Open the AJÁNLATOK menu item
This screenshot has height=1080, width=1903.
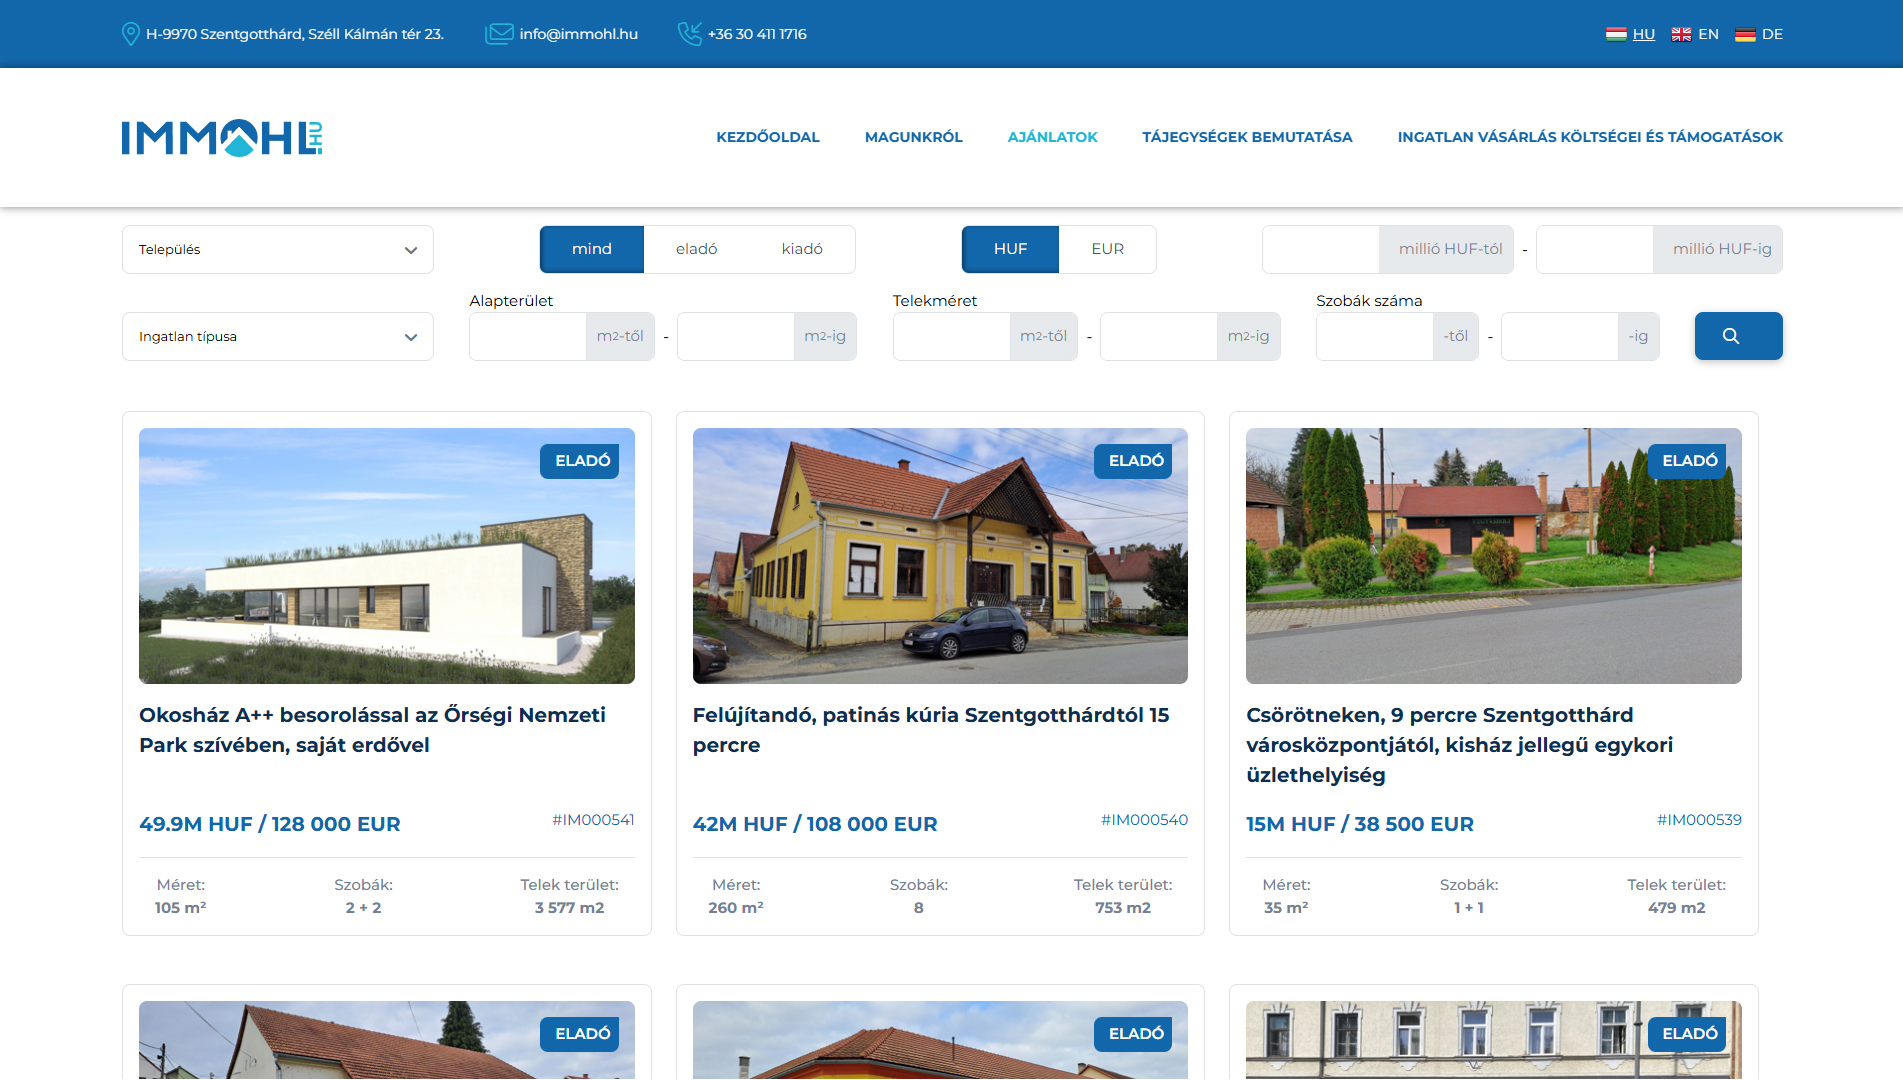click(x=1052, y=137)
